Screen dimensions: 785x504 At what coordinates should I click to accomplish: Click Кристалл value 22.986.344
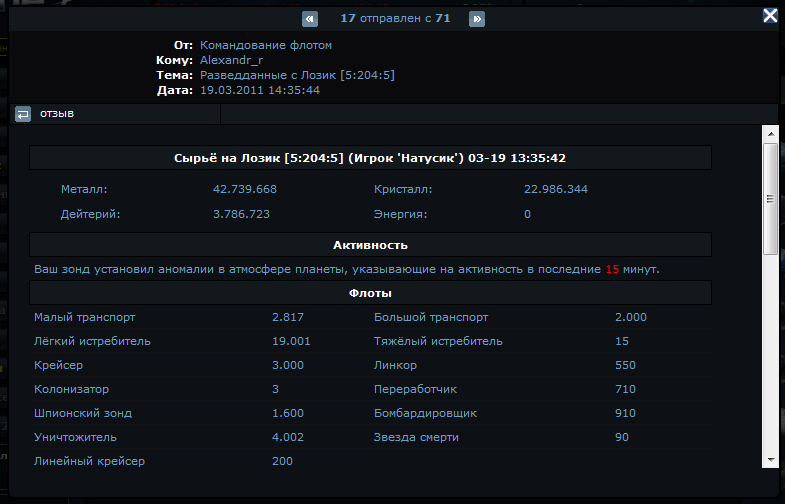point(556,189)
